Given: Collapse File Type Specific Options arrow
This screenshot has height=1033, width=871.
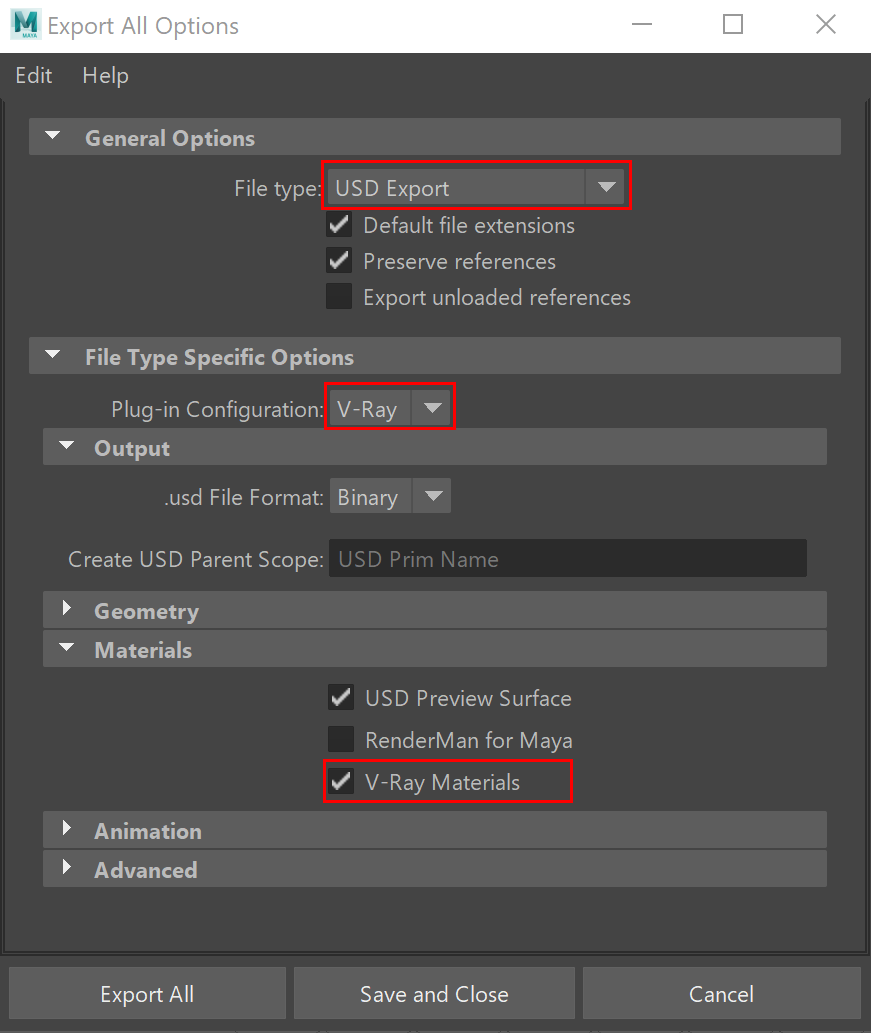Looking at the screenshot, I should 53,355.
